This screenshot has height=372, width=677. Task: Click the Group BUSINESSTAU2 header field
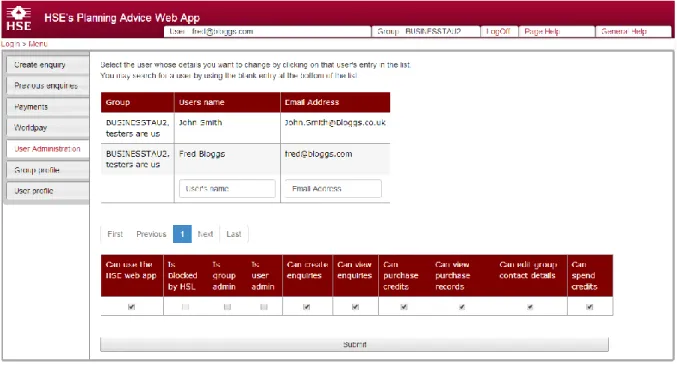(426, 32)
